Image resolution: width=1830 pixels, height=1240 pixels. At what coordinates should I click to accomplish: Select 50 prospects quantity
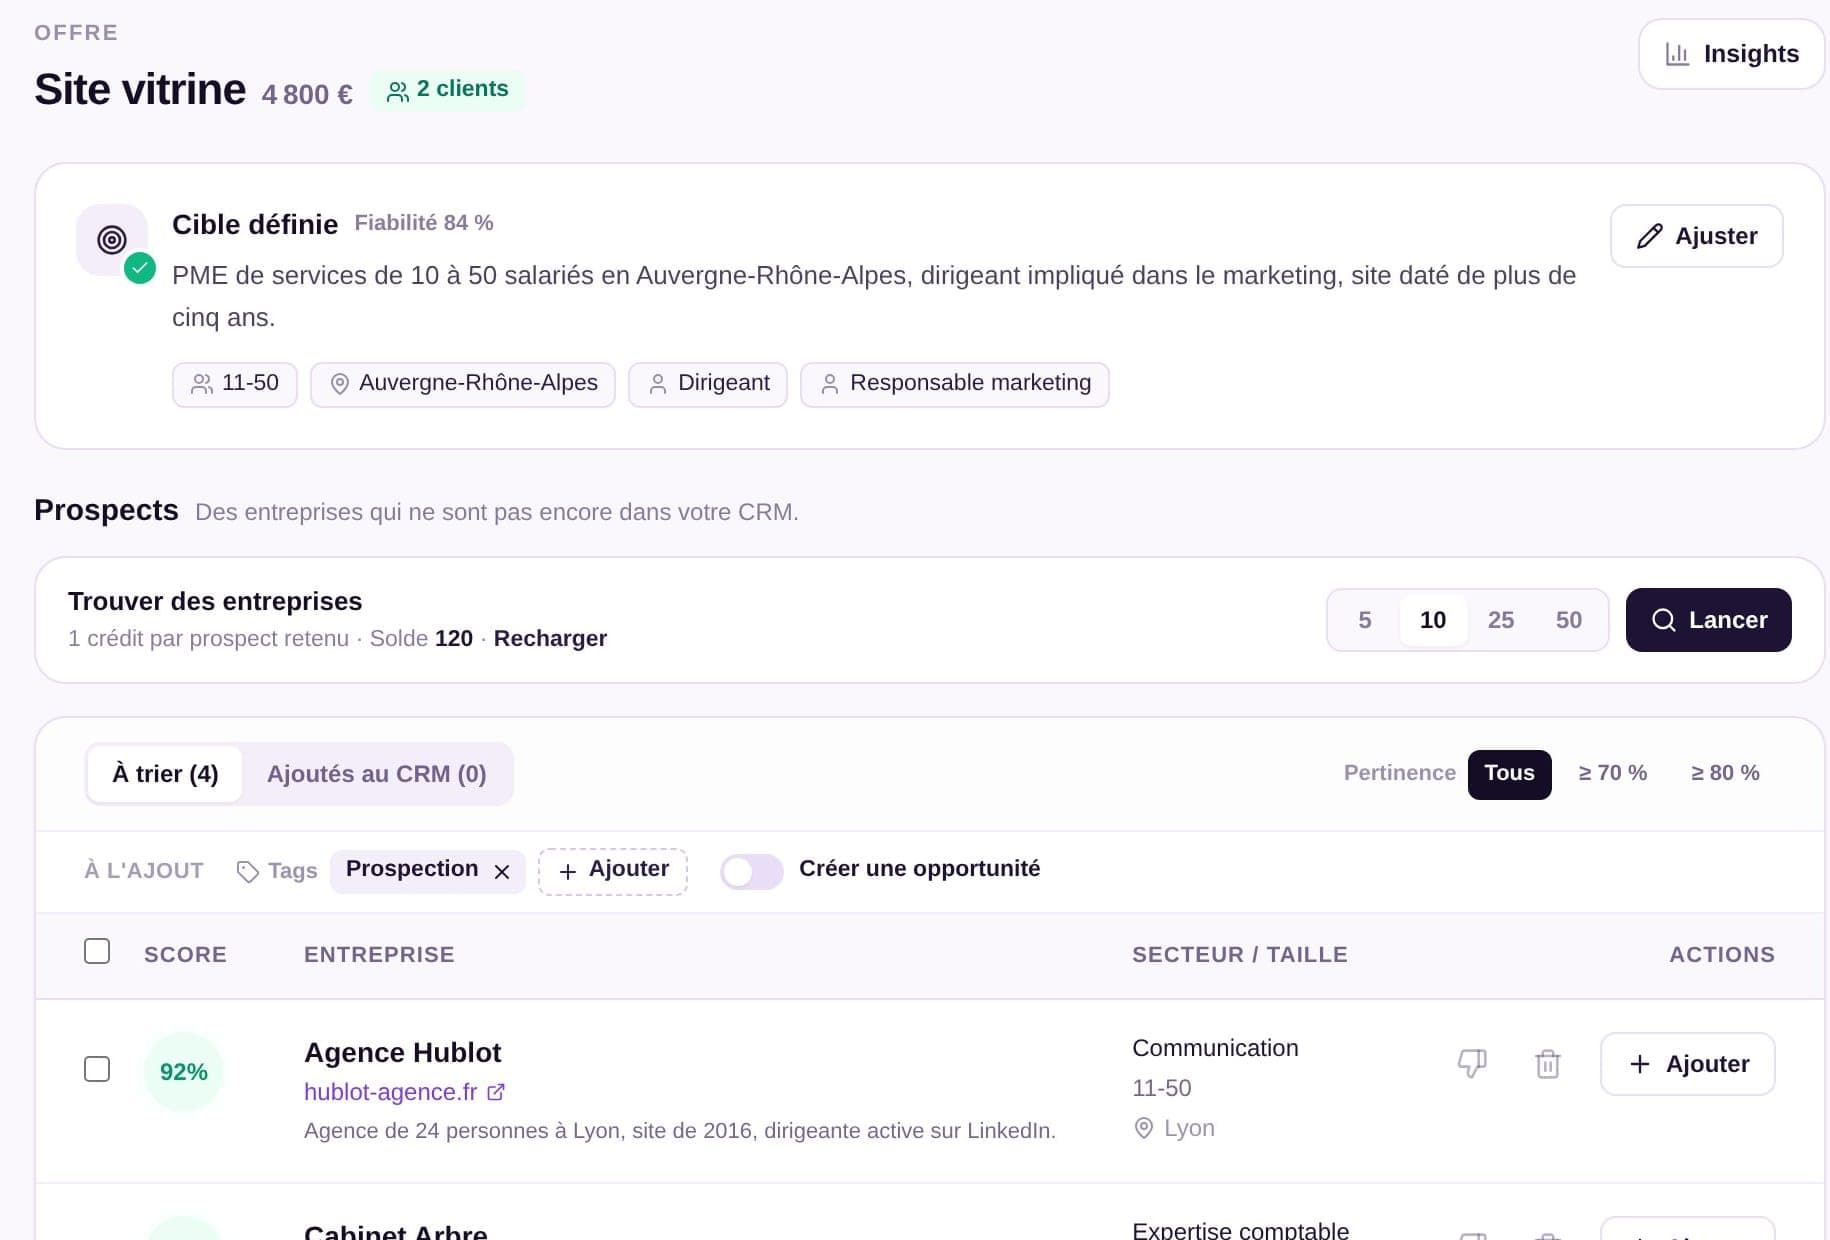1569,620
